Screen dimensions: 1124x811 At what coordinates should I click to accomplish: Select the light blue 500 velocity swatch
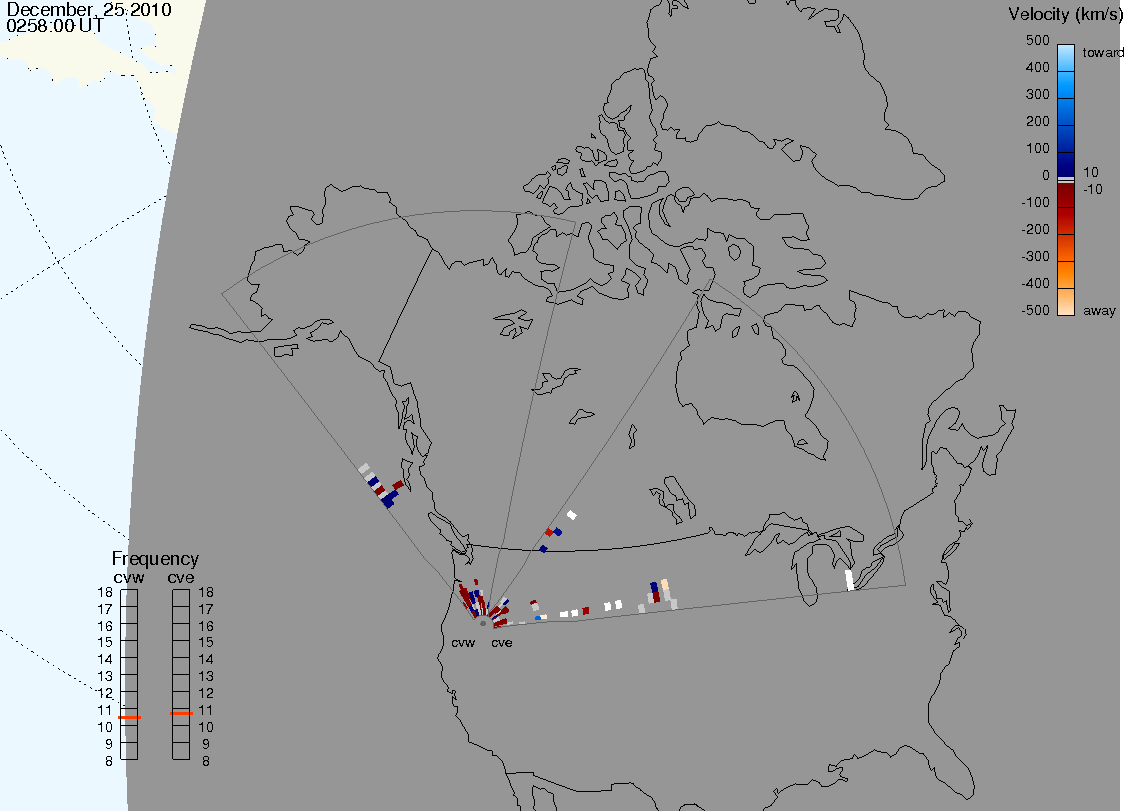pyautogui.click(x=1066, y=56)
